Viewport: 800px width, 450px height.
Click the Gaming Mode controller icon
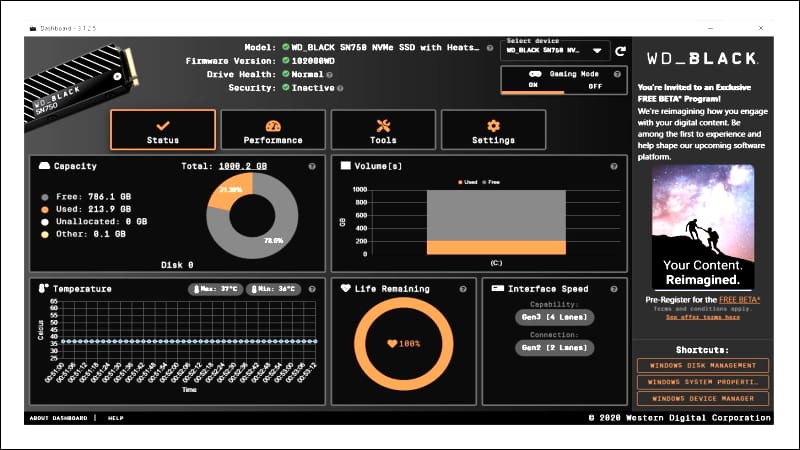535,74
